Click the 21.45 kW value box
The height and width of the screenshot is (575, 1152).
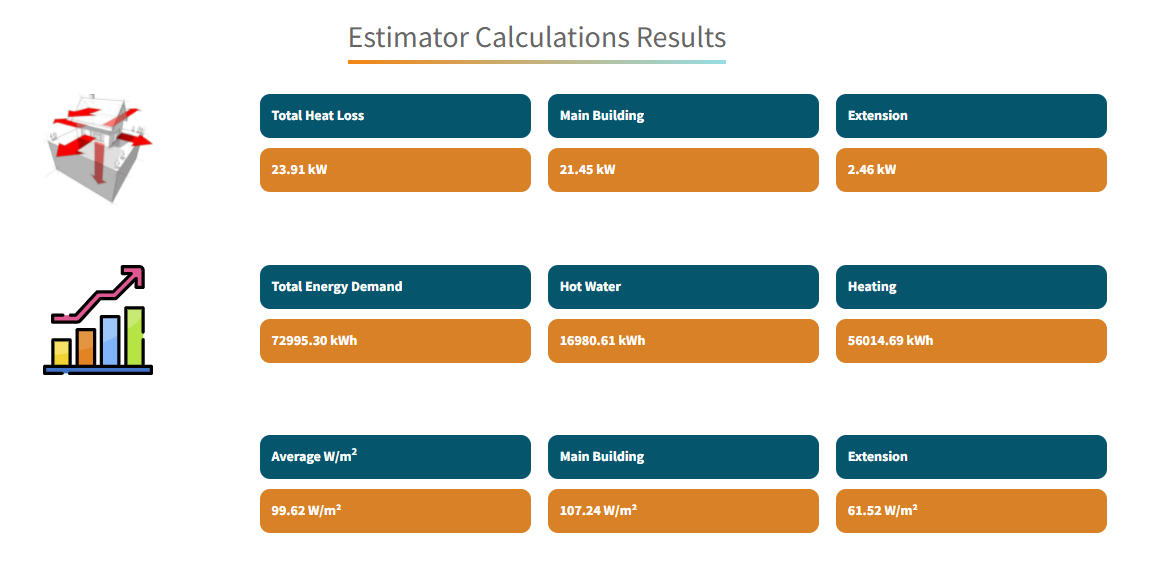tap(683, 170)
